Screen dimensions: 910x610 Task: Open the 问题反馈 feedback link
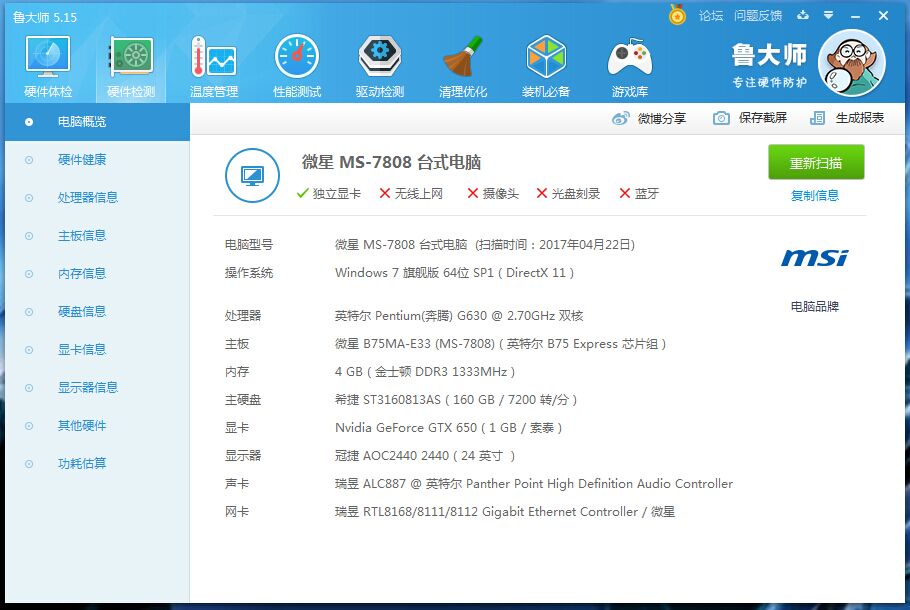coord(758,16)
